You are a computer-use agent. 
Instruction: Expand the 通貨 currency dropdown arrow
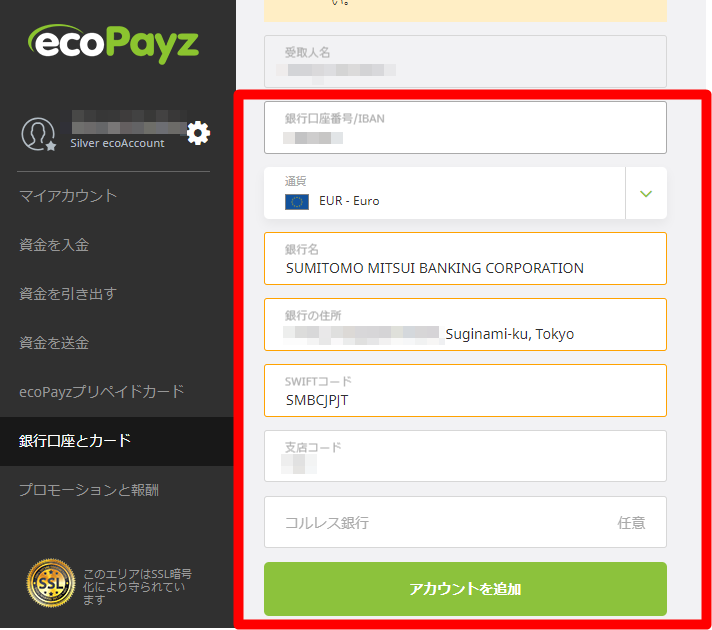click(646, 193)
